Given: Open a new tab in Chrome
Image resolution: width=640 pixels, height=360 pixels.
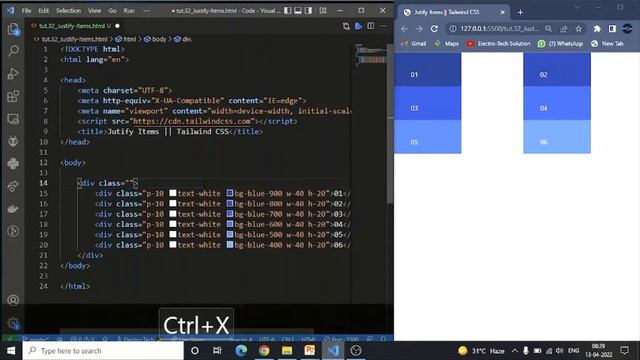Looking at the screenshot, I should click(520, 12).
